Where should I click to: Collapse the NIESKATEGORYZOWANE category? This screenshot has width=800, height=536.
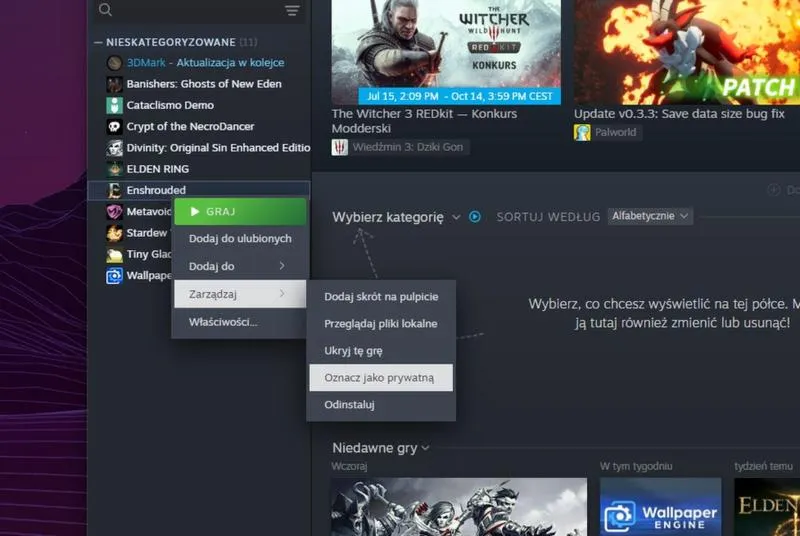98,42
